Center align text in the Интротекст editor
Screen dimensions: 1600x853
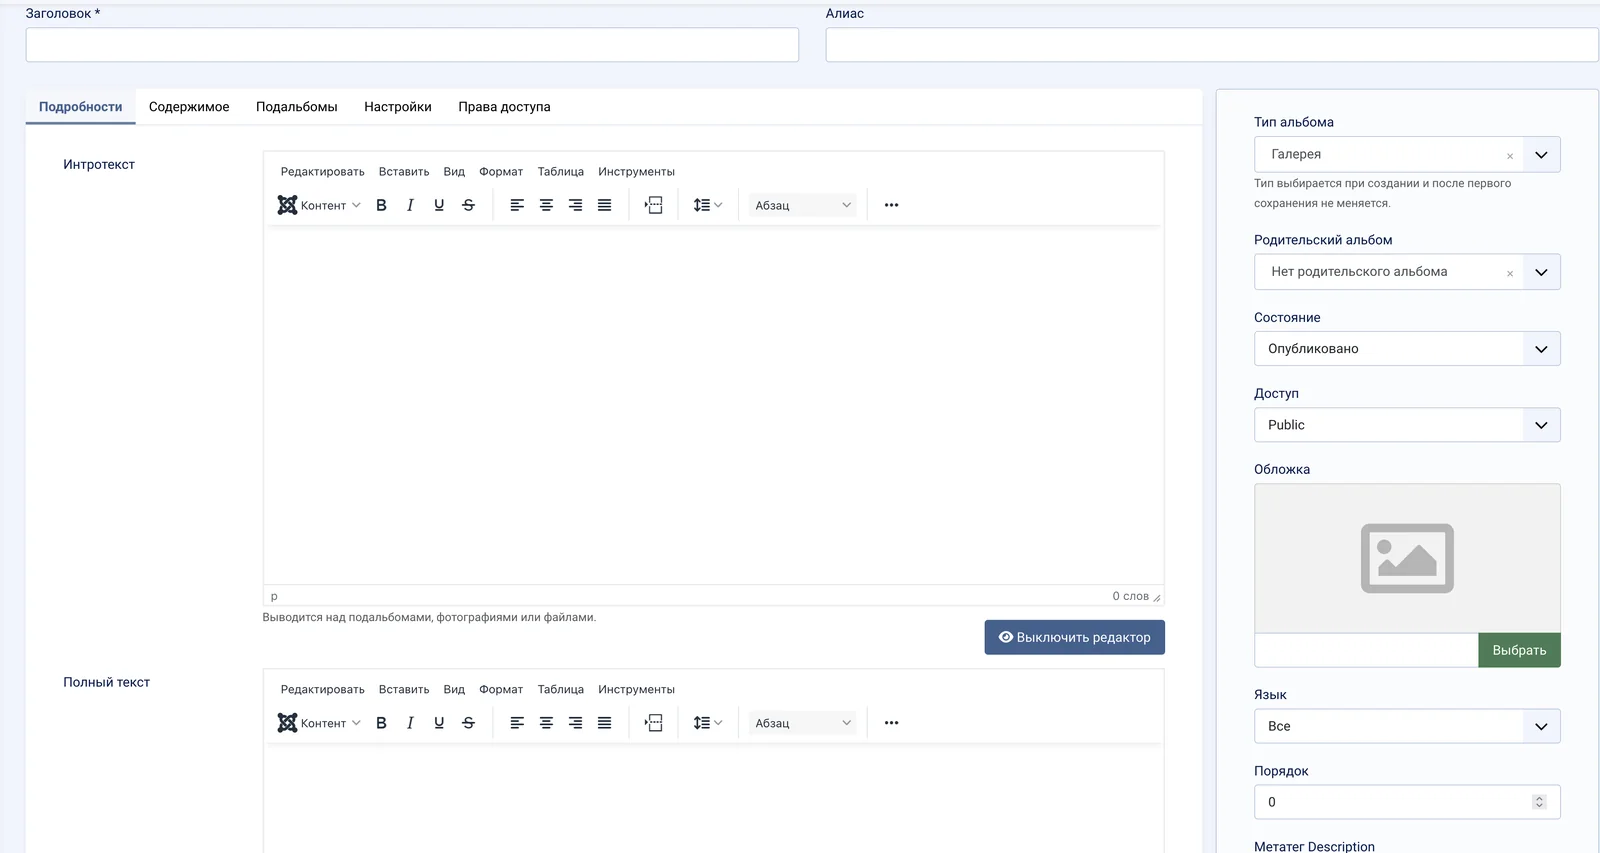click(x=546, y=205)
